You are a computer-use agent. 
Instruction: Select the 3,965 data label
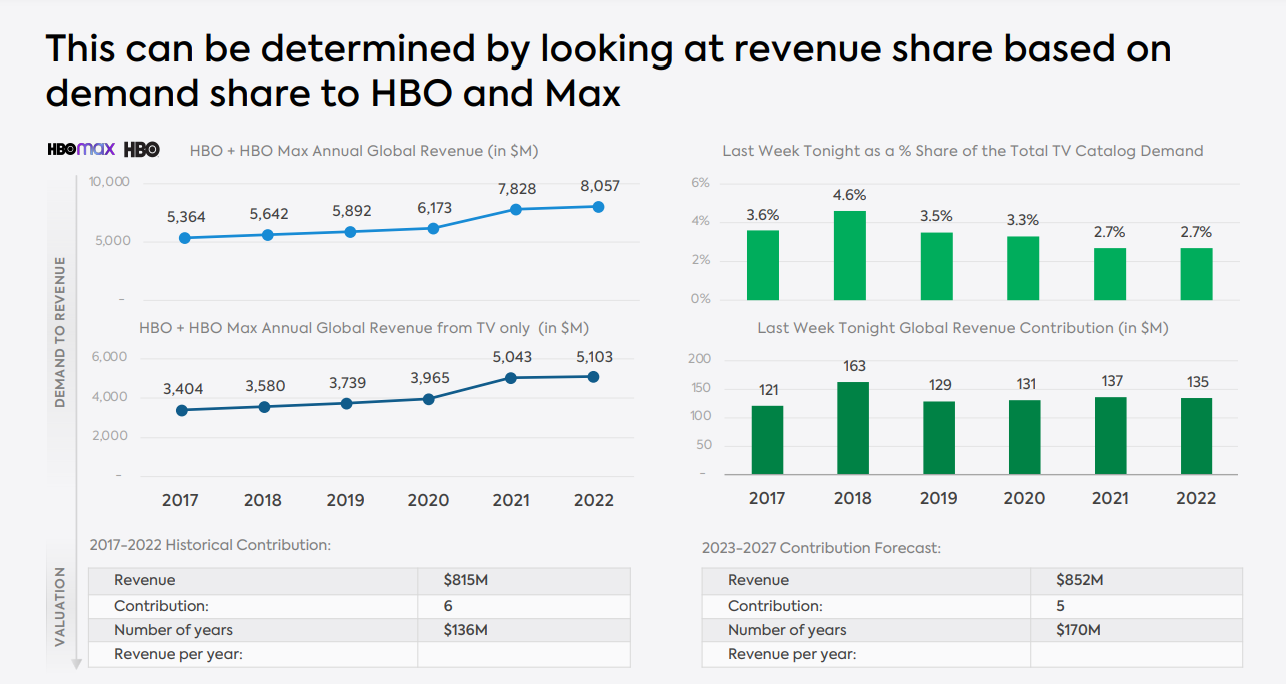point(430,378)
